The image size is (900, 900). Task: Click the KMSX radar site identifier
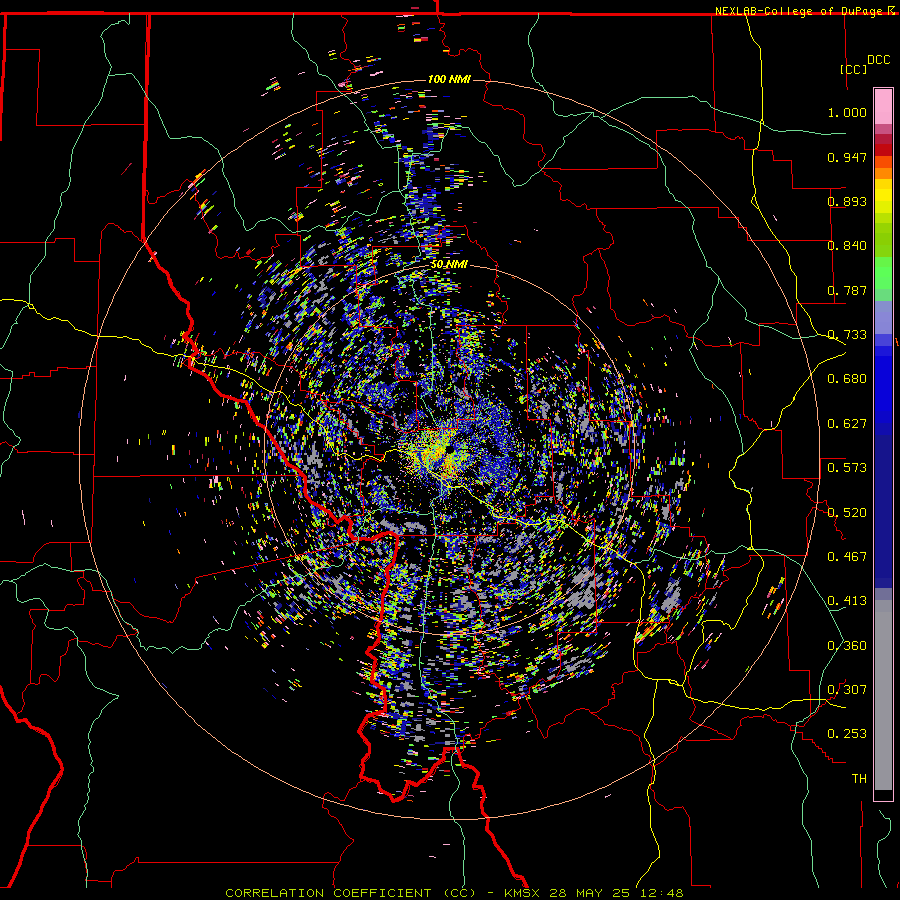click(523, 893)
